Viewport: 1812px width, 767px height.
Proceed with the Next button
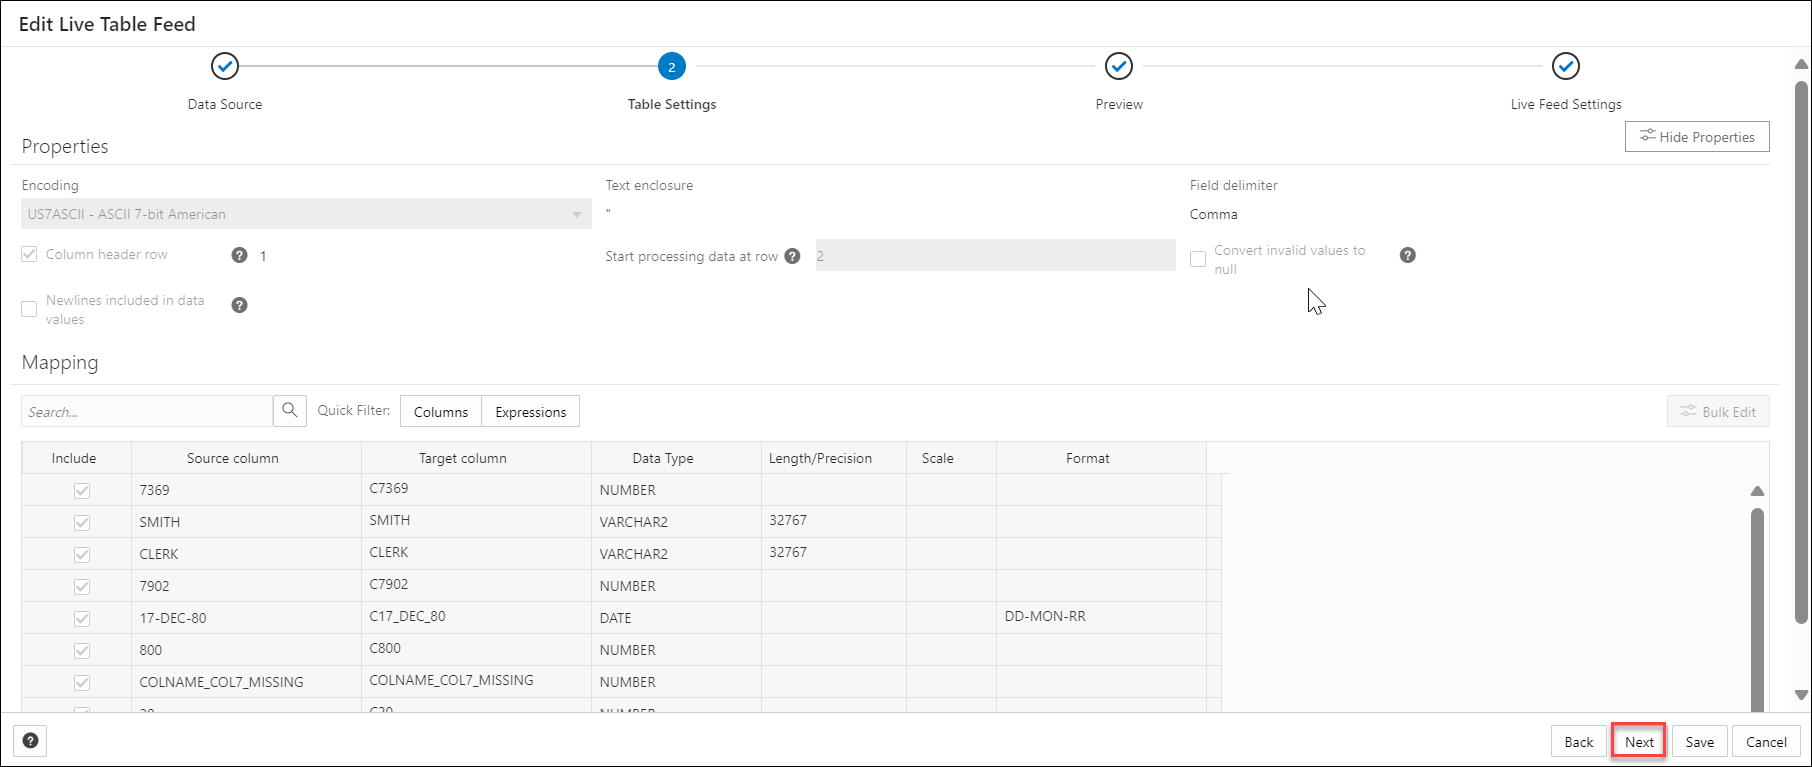point(1639,741)
